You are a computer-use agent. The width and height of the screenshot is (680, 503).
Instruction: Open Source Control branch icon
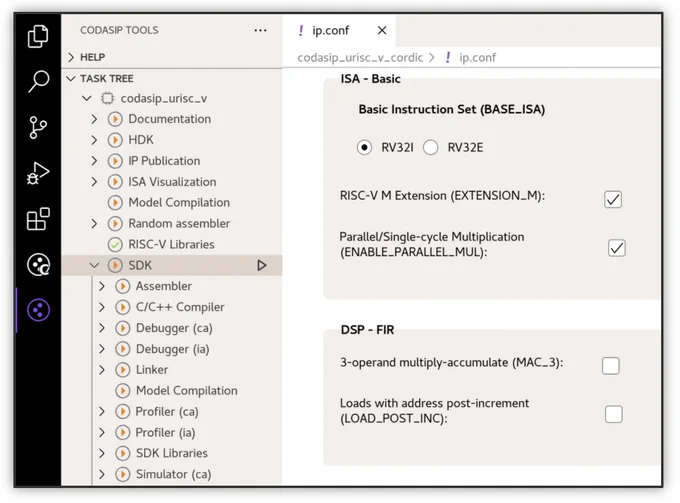(x=38, y=127)
